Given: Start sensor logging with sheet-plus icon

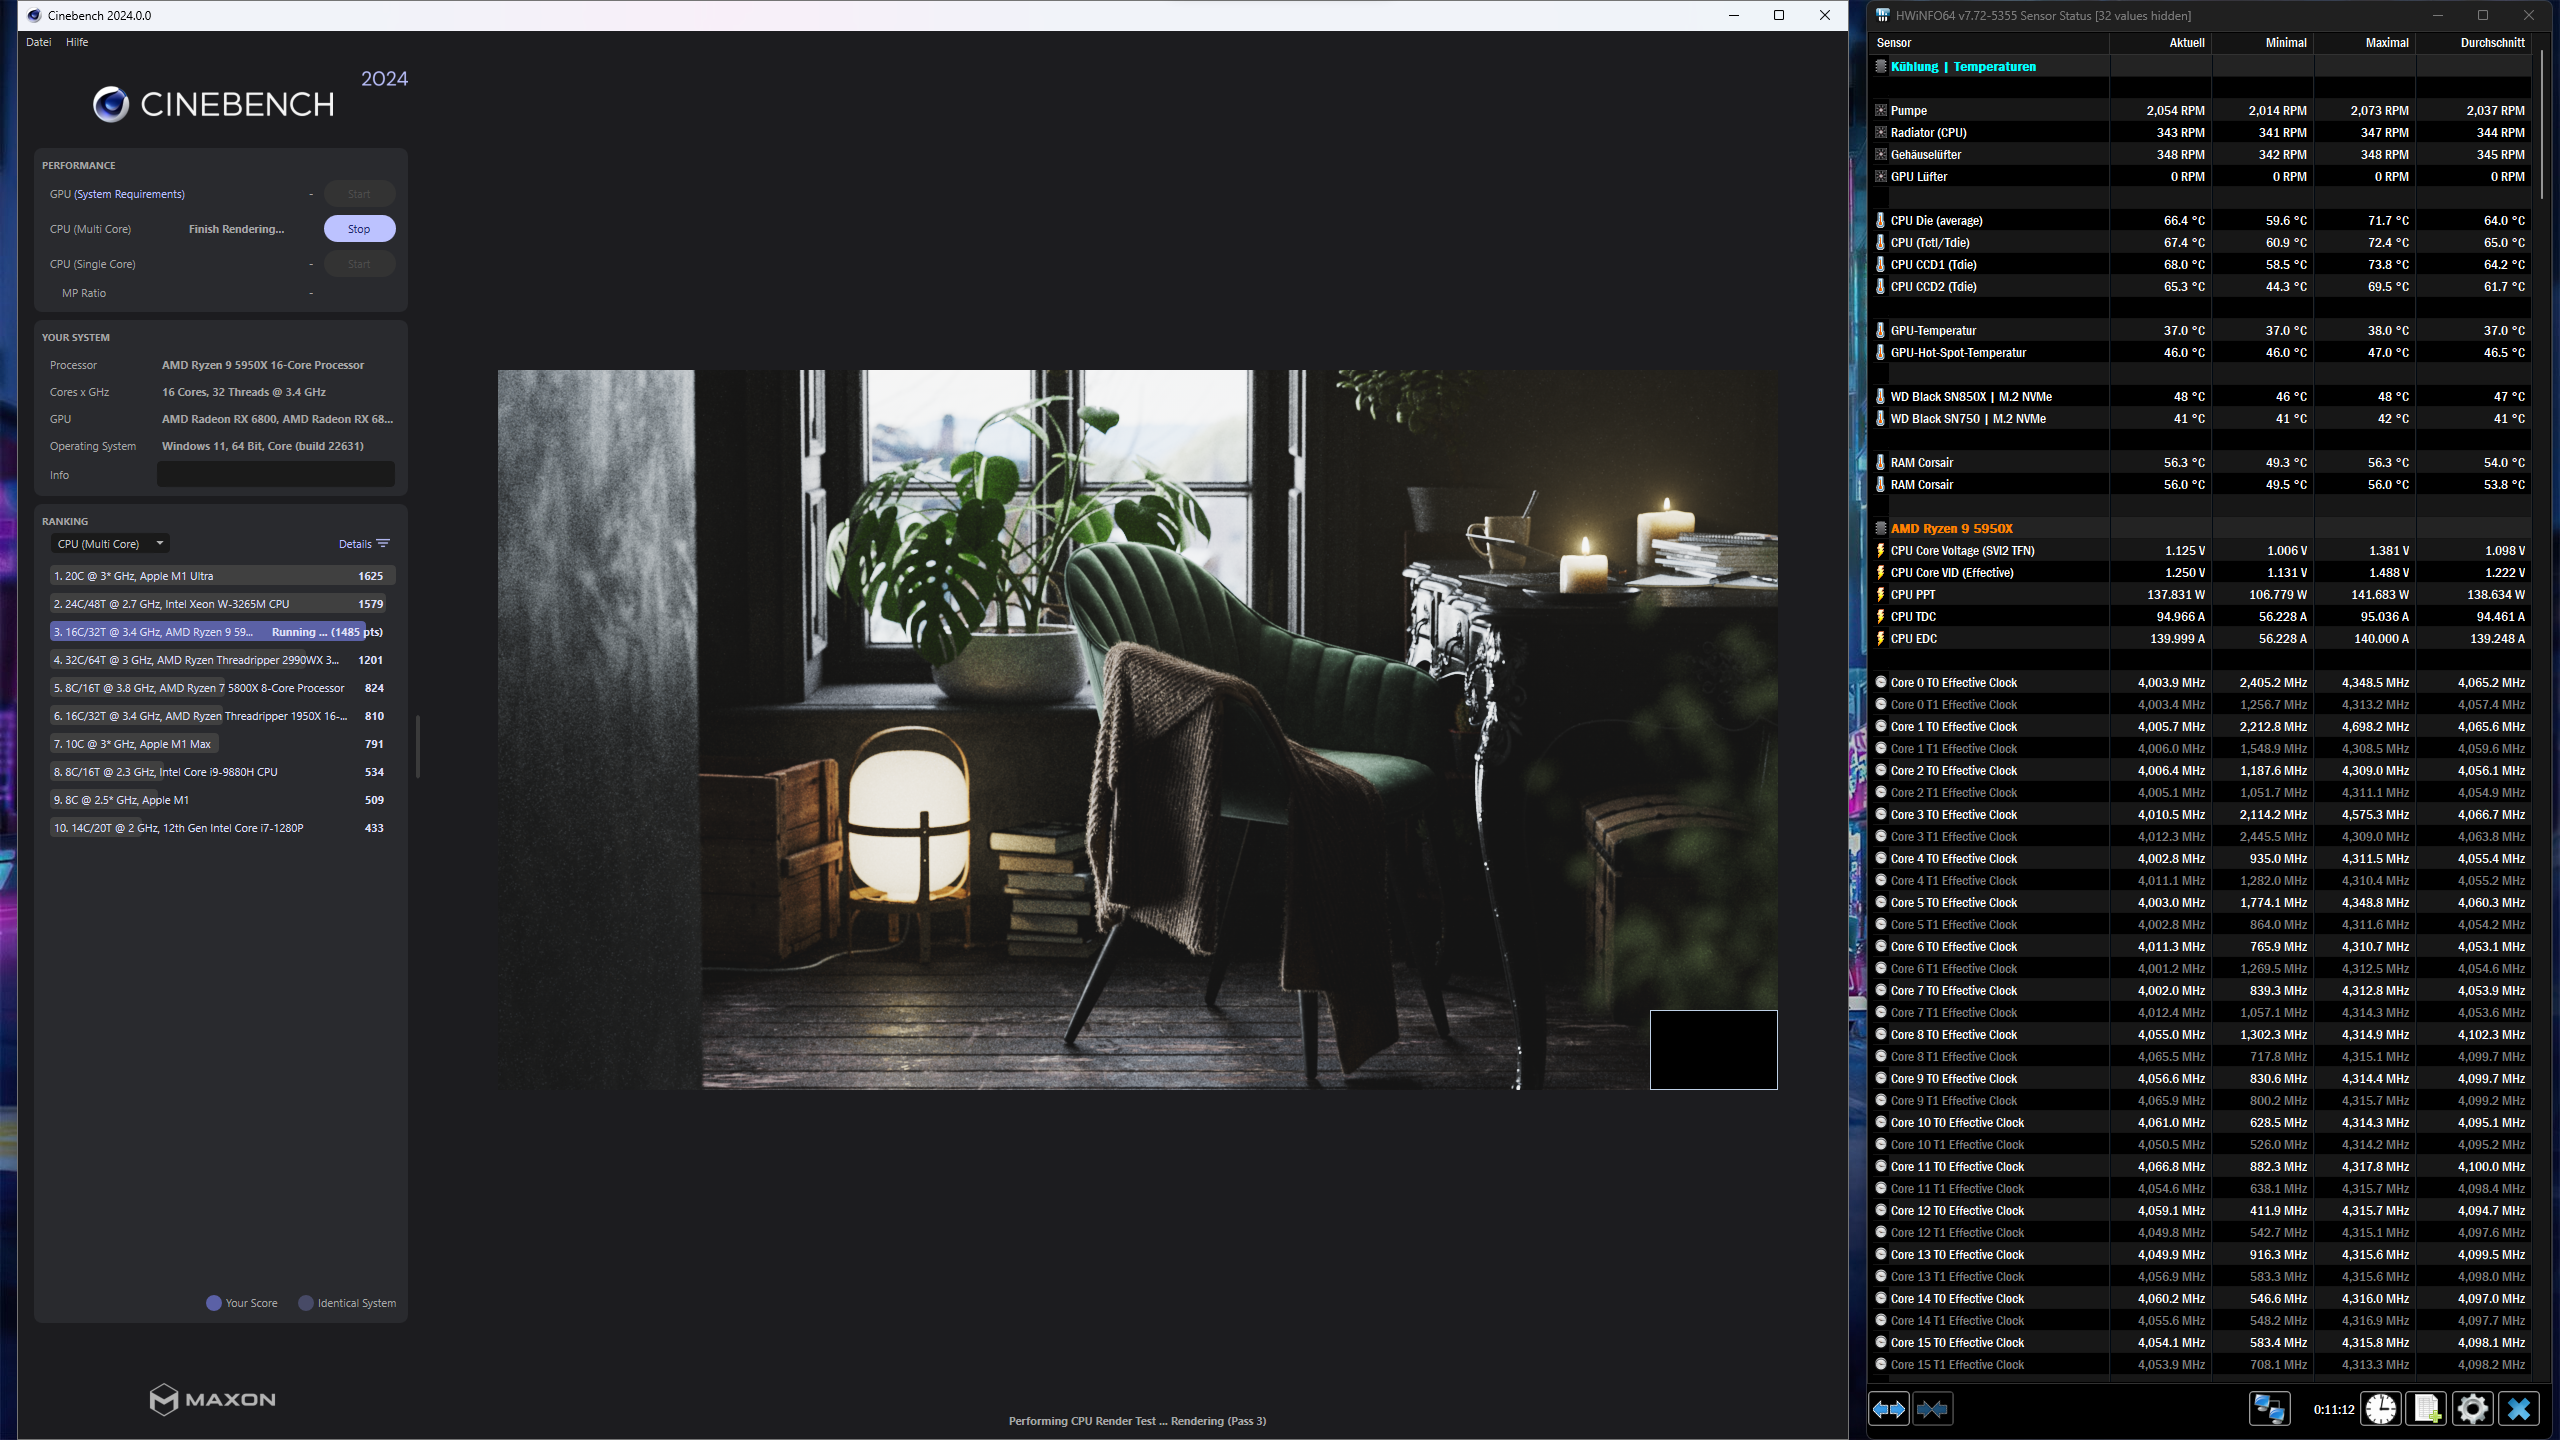Looking at the screenshot, I should (x=2427, y=1409).
